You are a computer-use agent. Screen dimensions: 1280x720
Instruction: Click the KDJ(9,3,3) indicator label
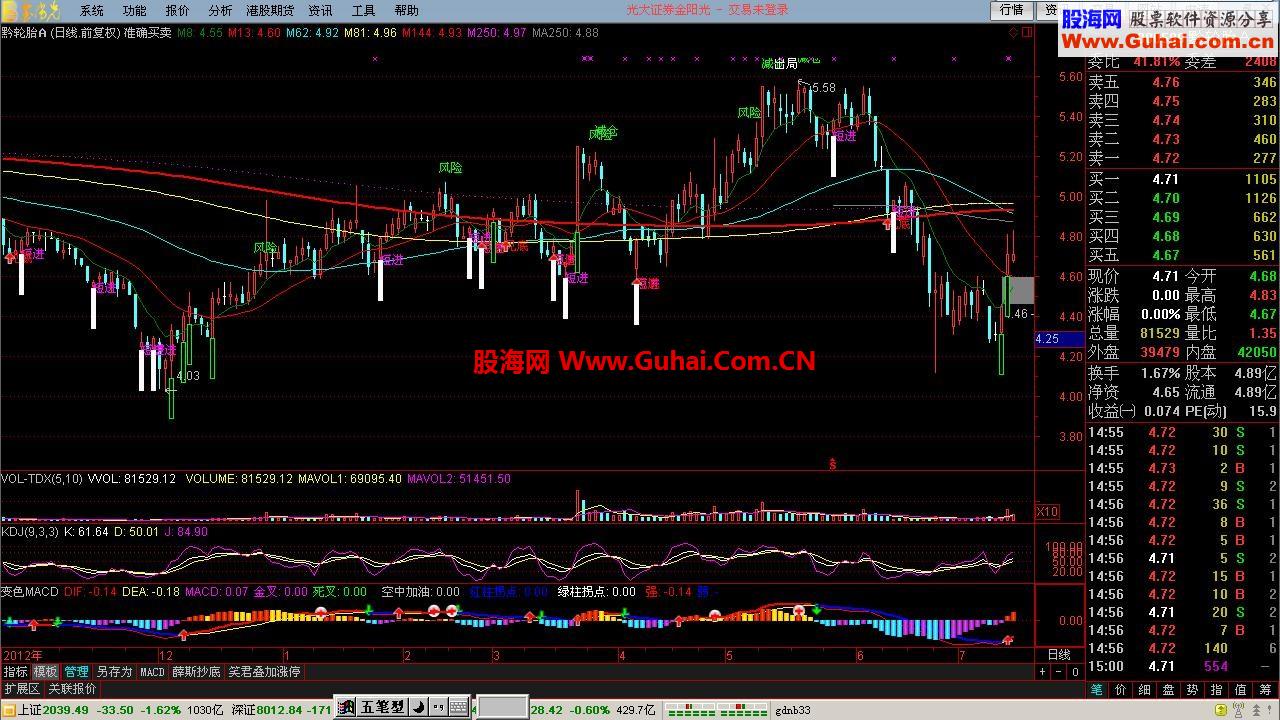click(x=28, y=532)
